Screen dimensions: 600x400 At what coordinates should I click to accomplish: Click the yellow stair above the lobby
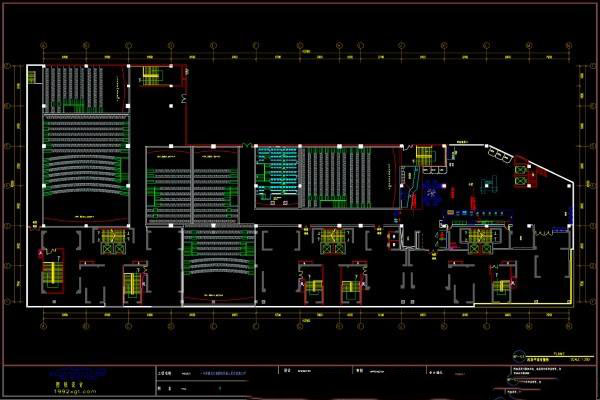click(x=422, y=155)
